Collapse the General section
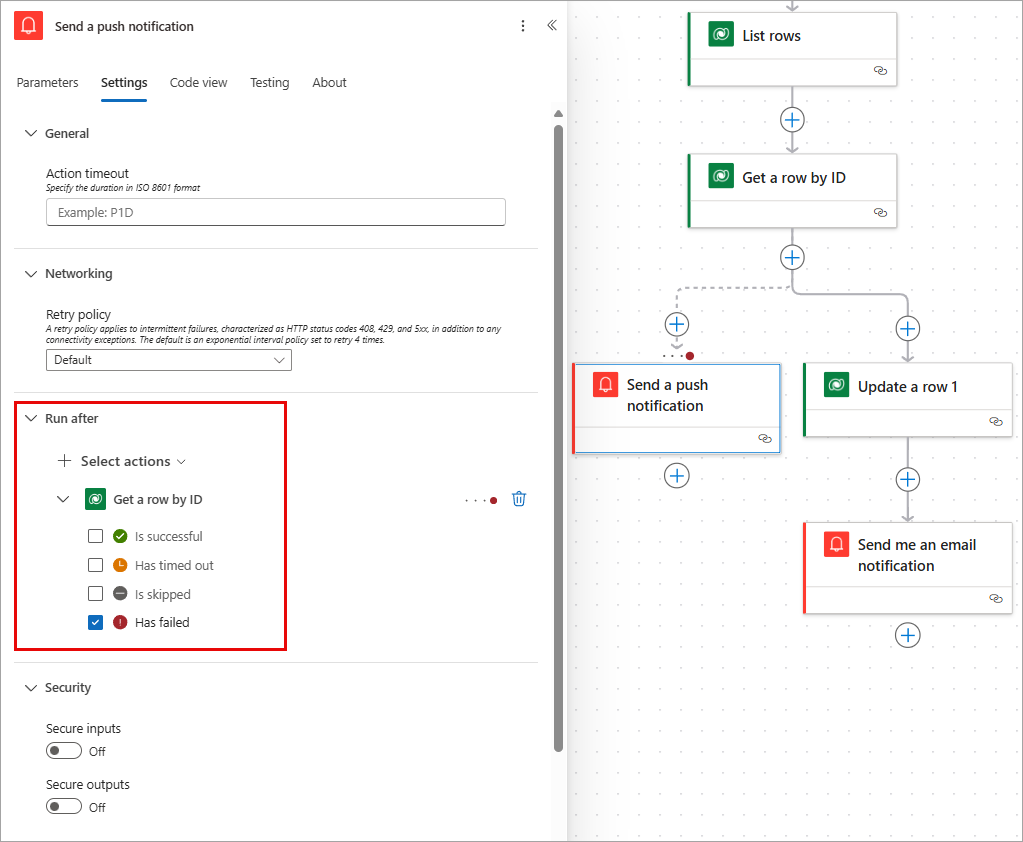1023x842 pixels. 31,133
